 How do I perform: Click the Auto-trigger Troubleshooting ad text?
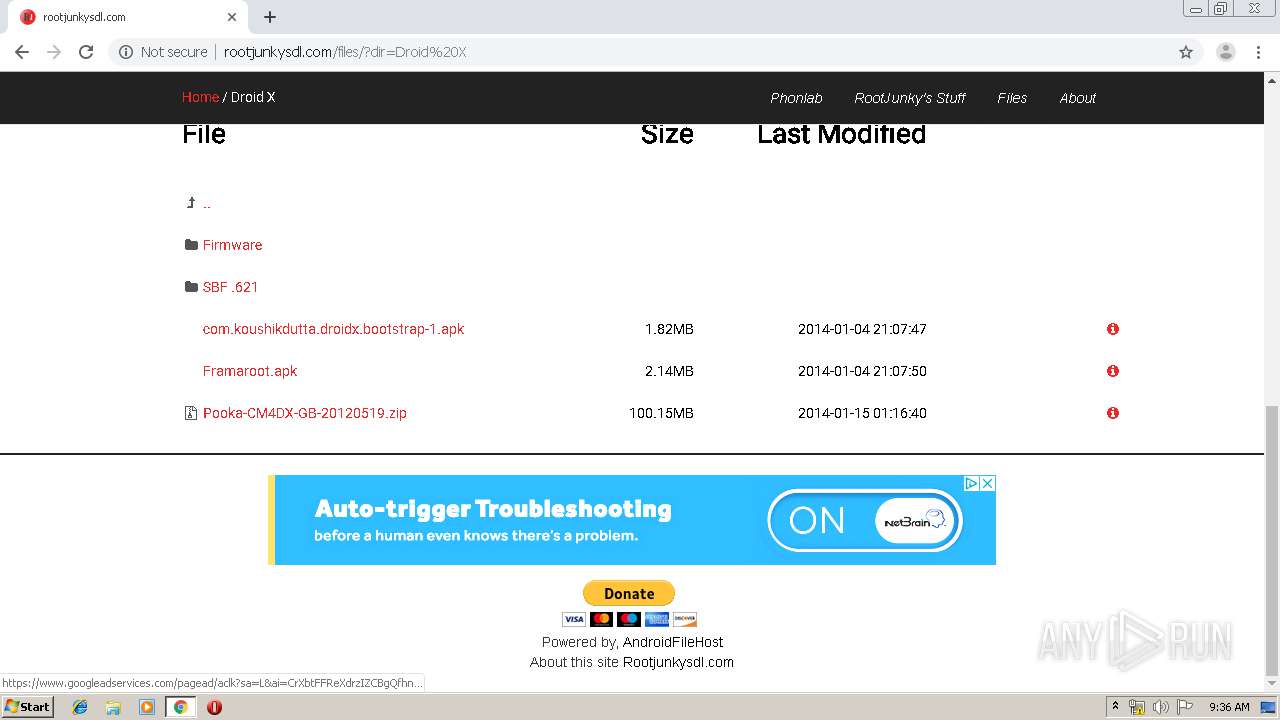coord(493,509)
